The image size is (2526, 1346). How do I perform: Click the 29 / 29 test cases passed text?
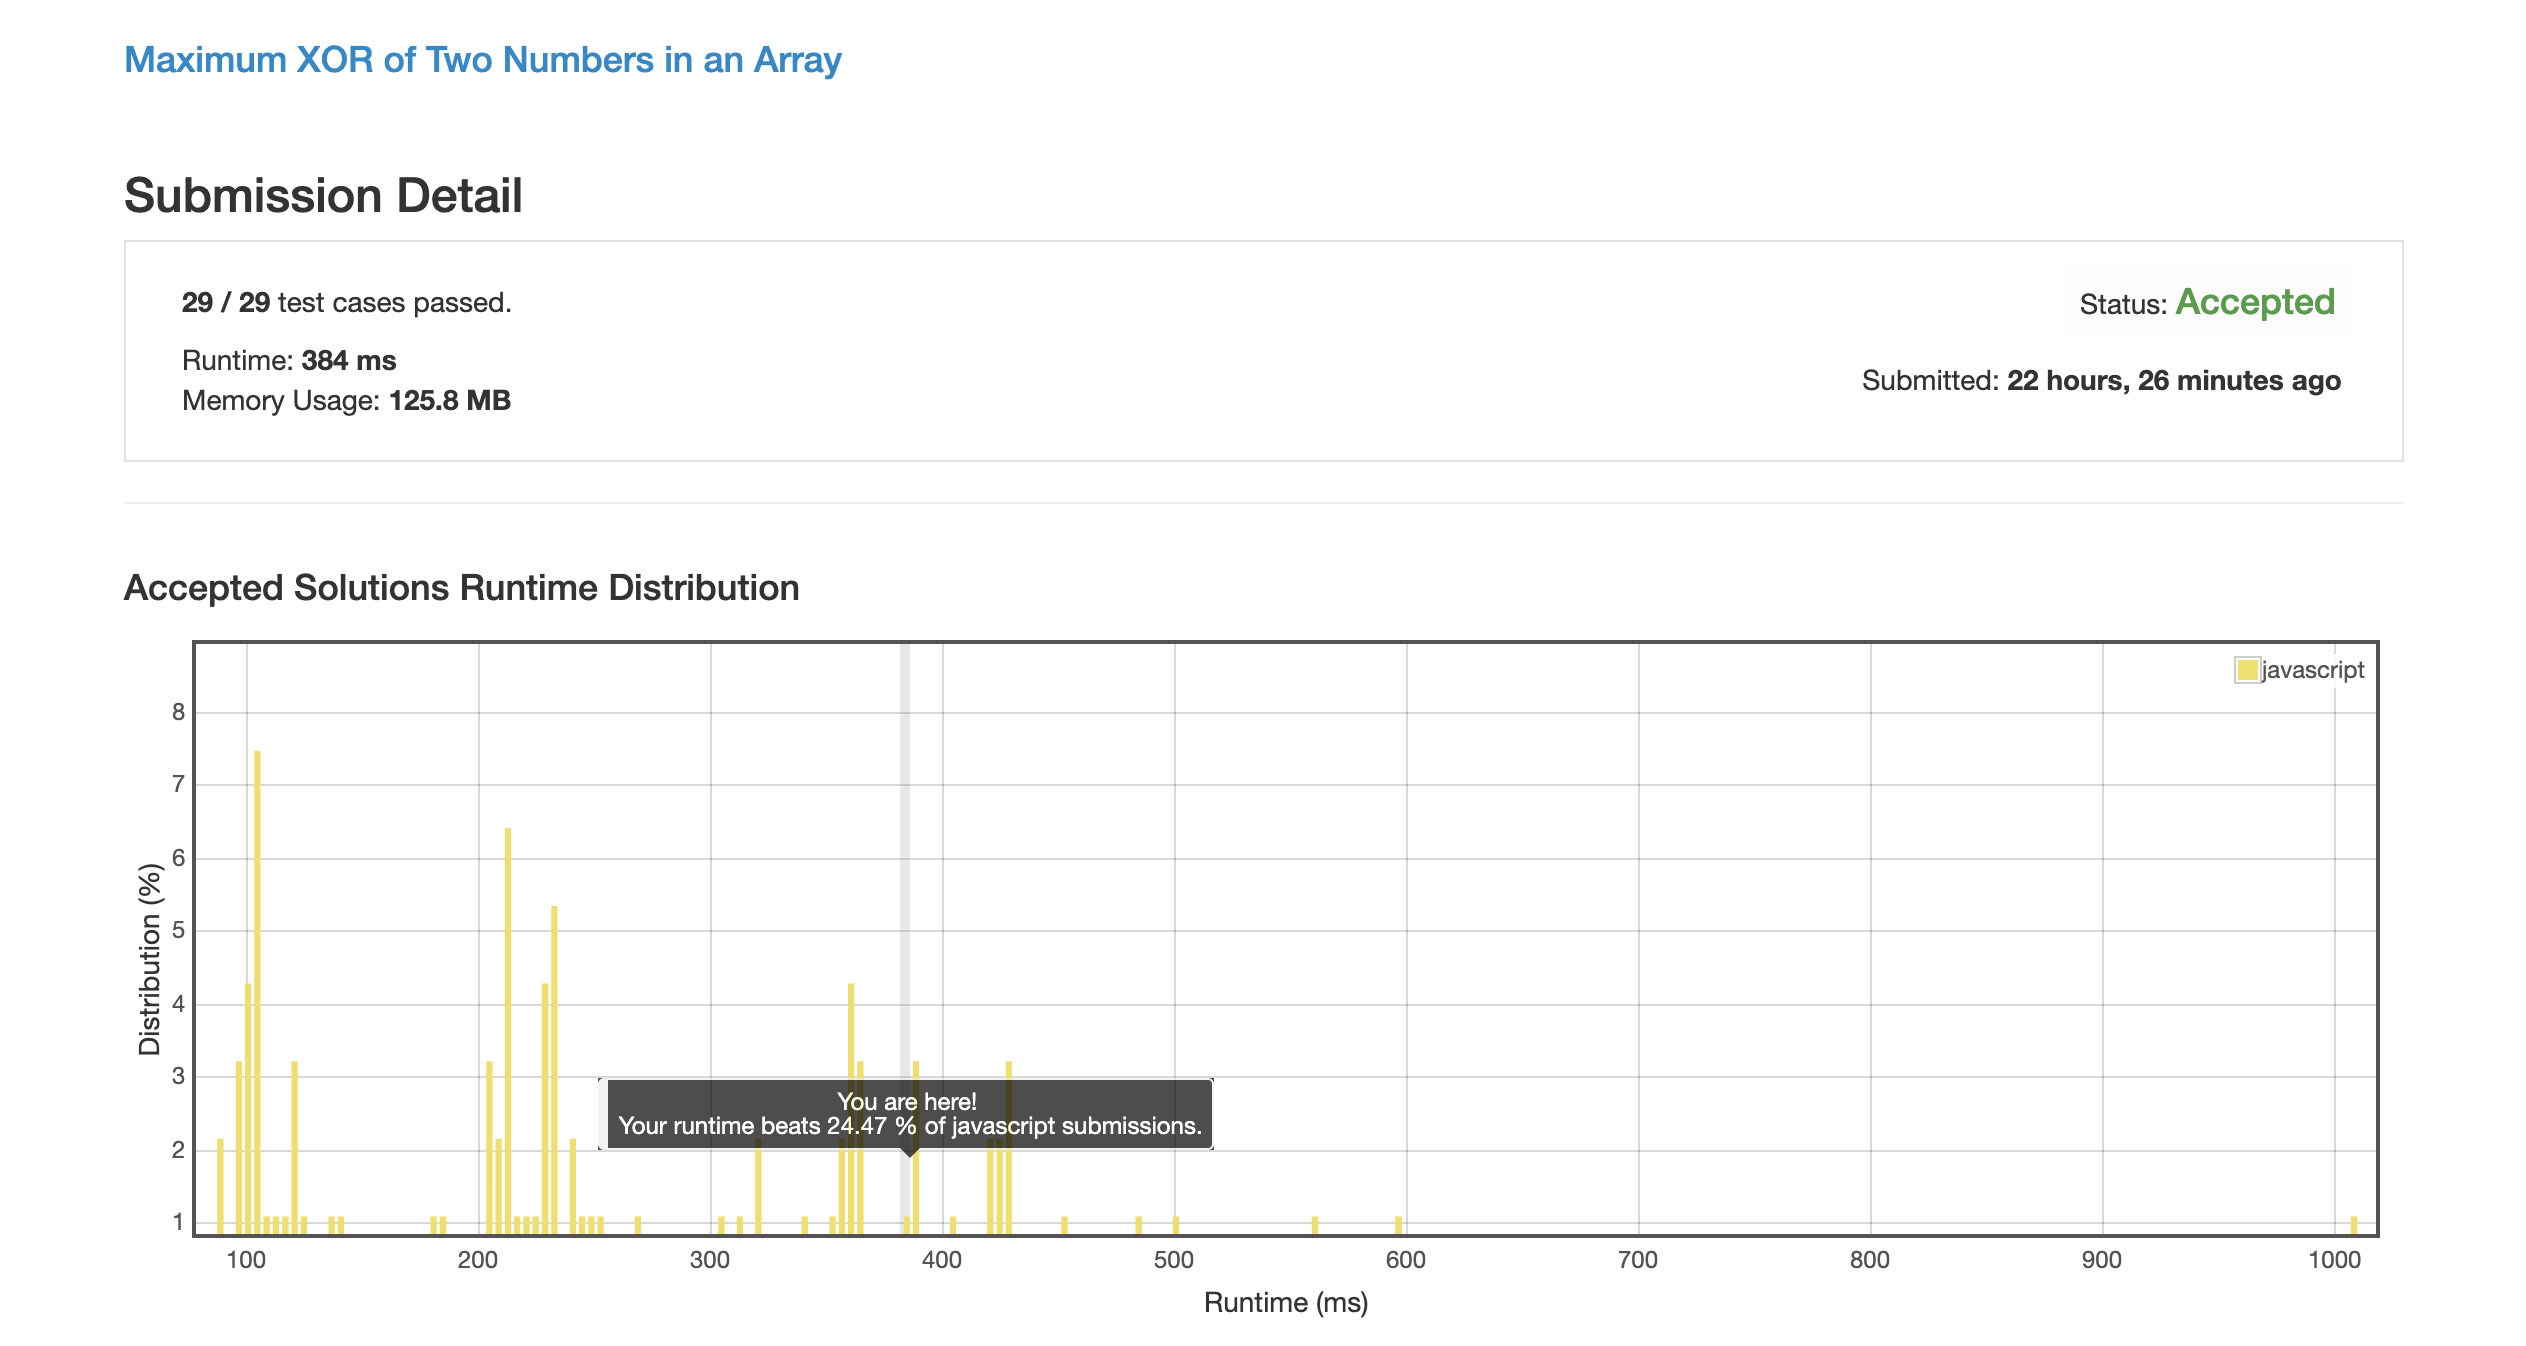point(347,302)
